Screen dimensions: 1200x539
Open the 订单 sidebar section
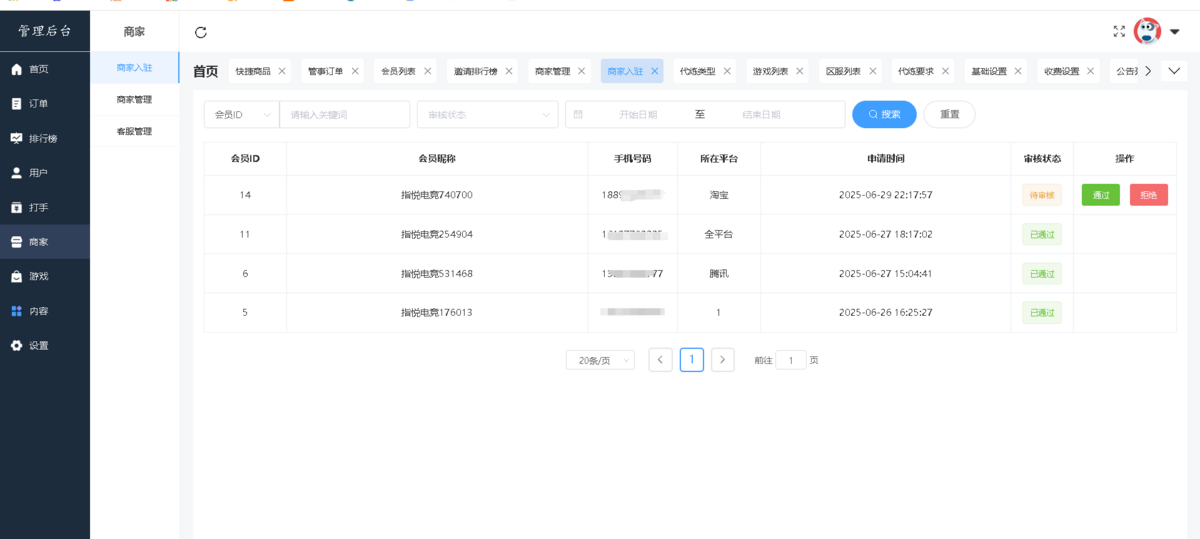pos(45,104)
